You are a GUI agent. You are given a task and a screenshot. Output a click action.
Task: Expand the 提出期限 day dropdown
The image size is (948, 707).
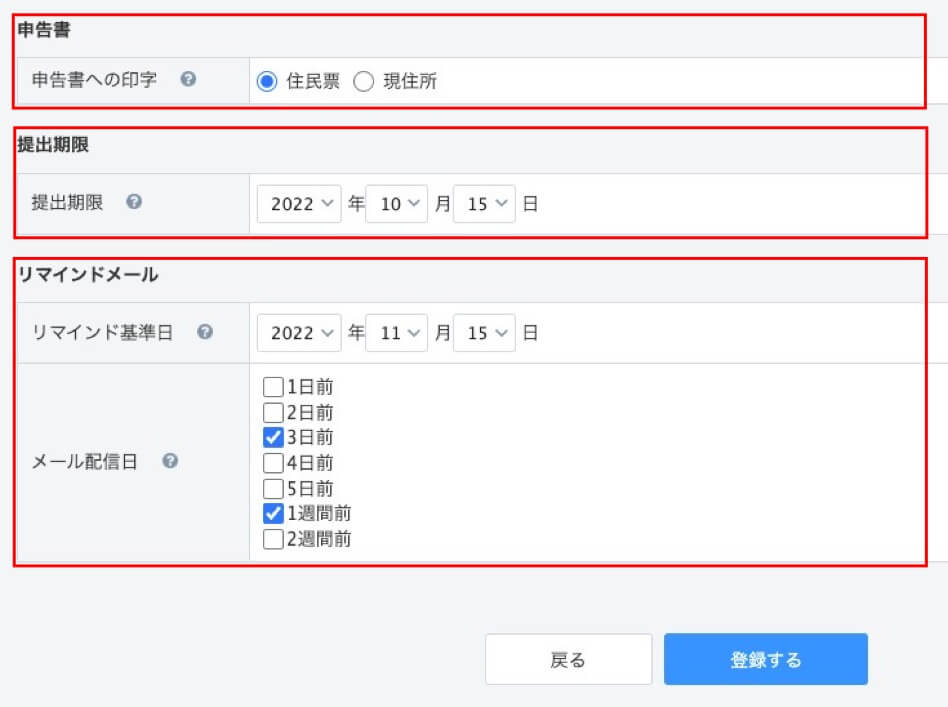point(484,203)
